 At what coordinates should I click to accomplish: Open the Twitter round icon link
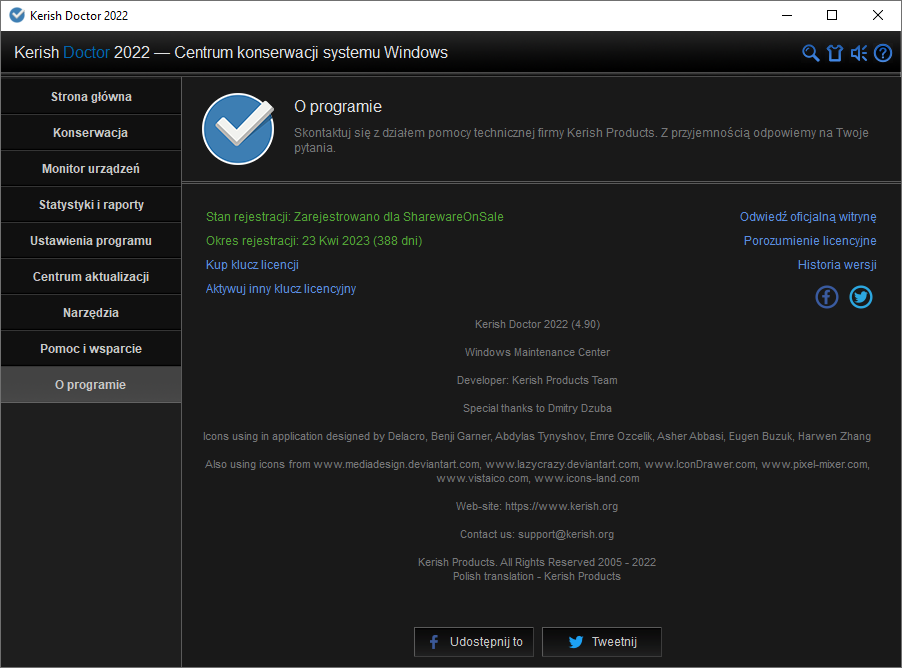click(x=861, y=297)
